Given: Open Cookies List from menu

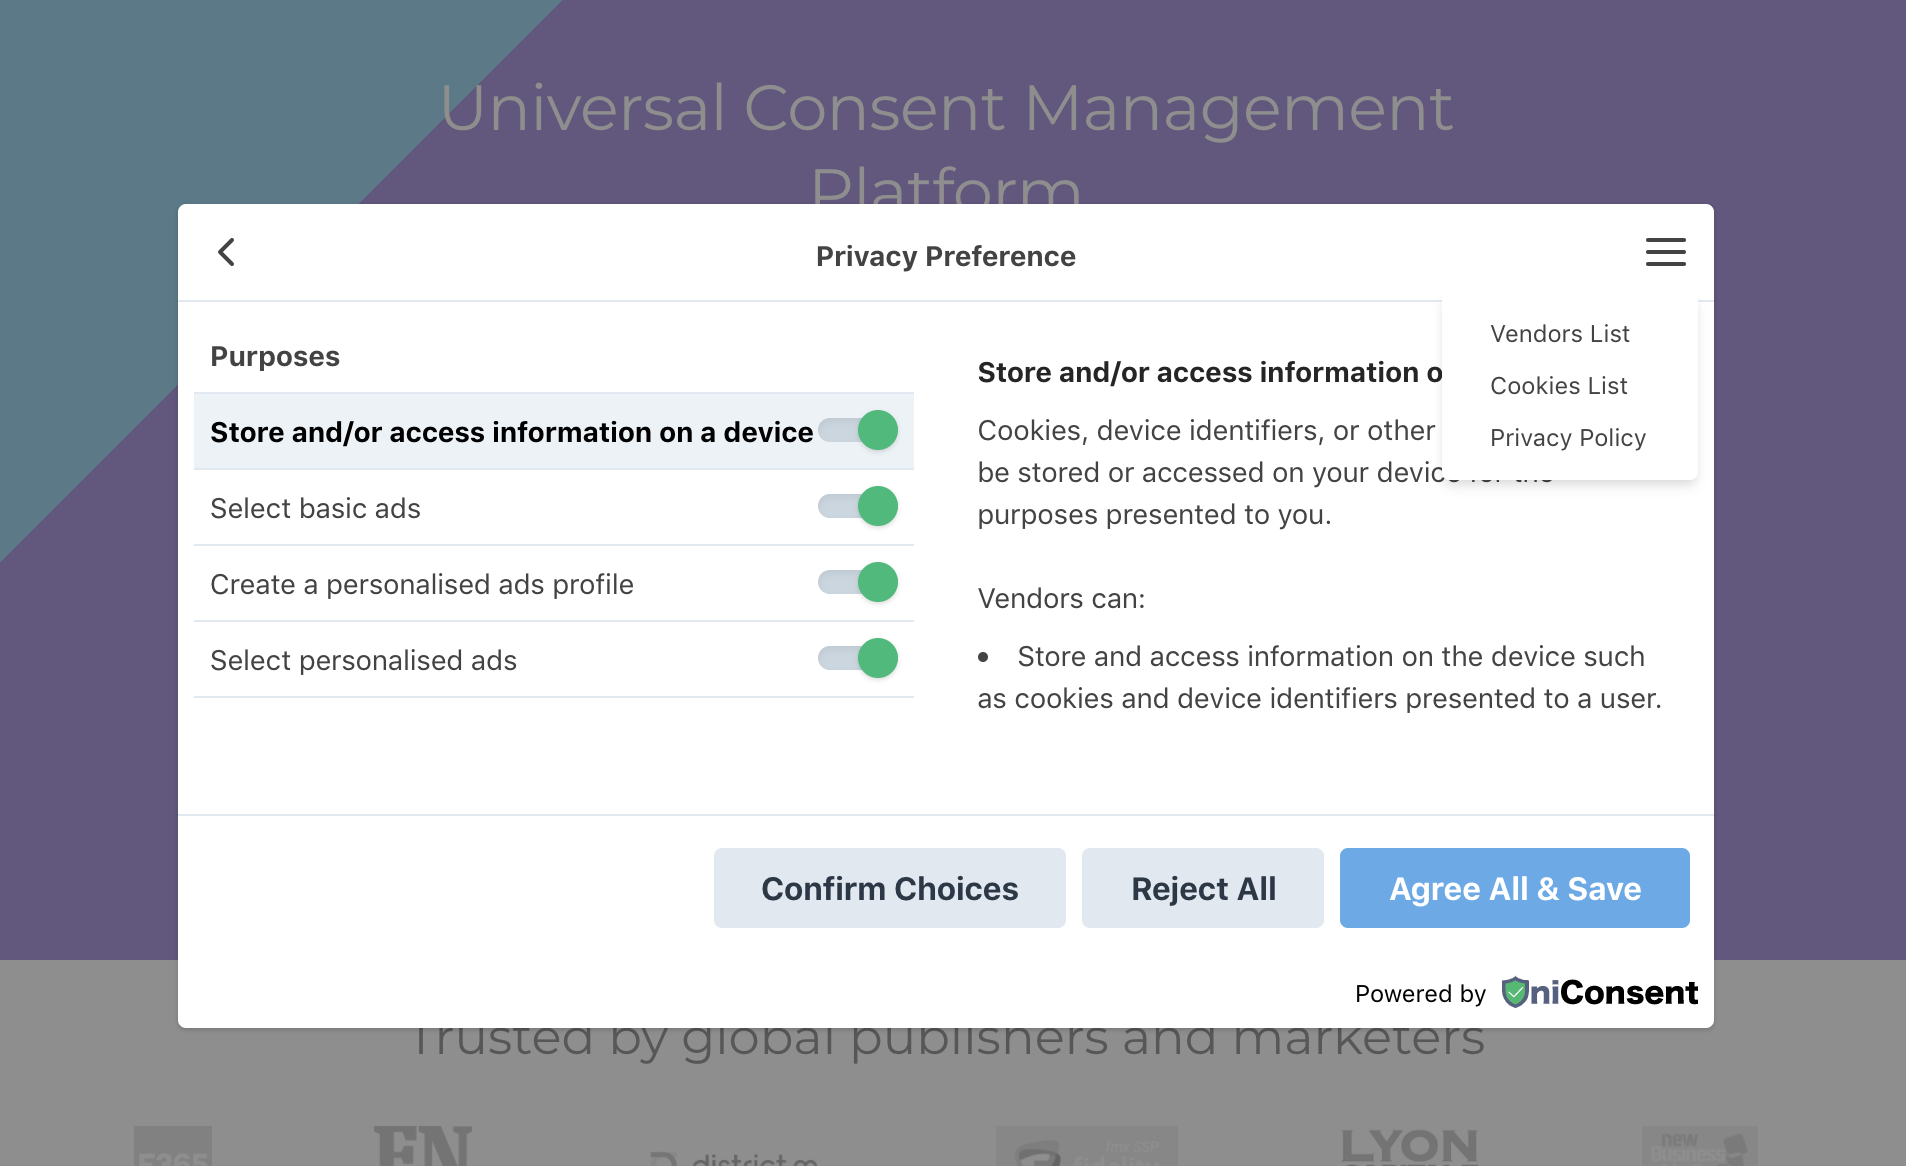Looking at the screenshot, I should 1558,386.
